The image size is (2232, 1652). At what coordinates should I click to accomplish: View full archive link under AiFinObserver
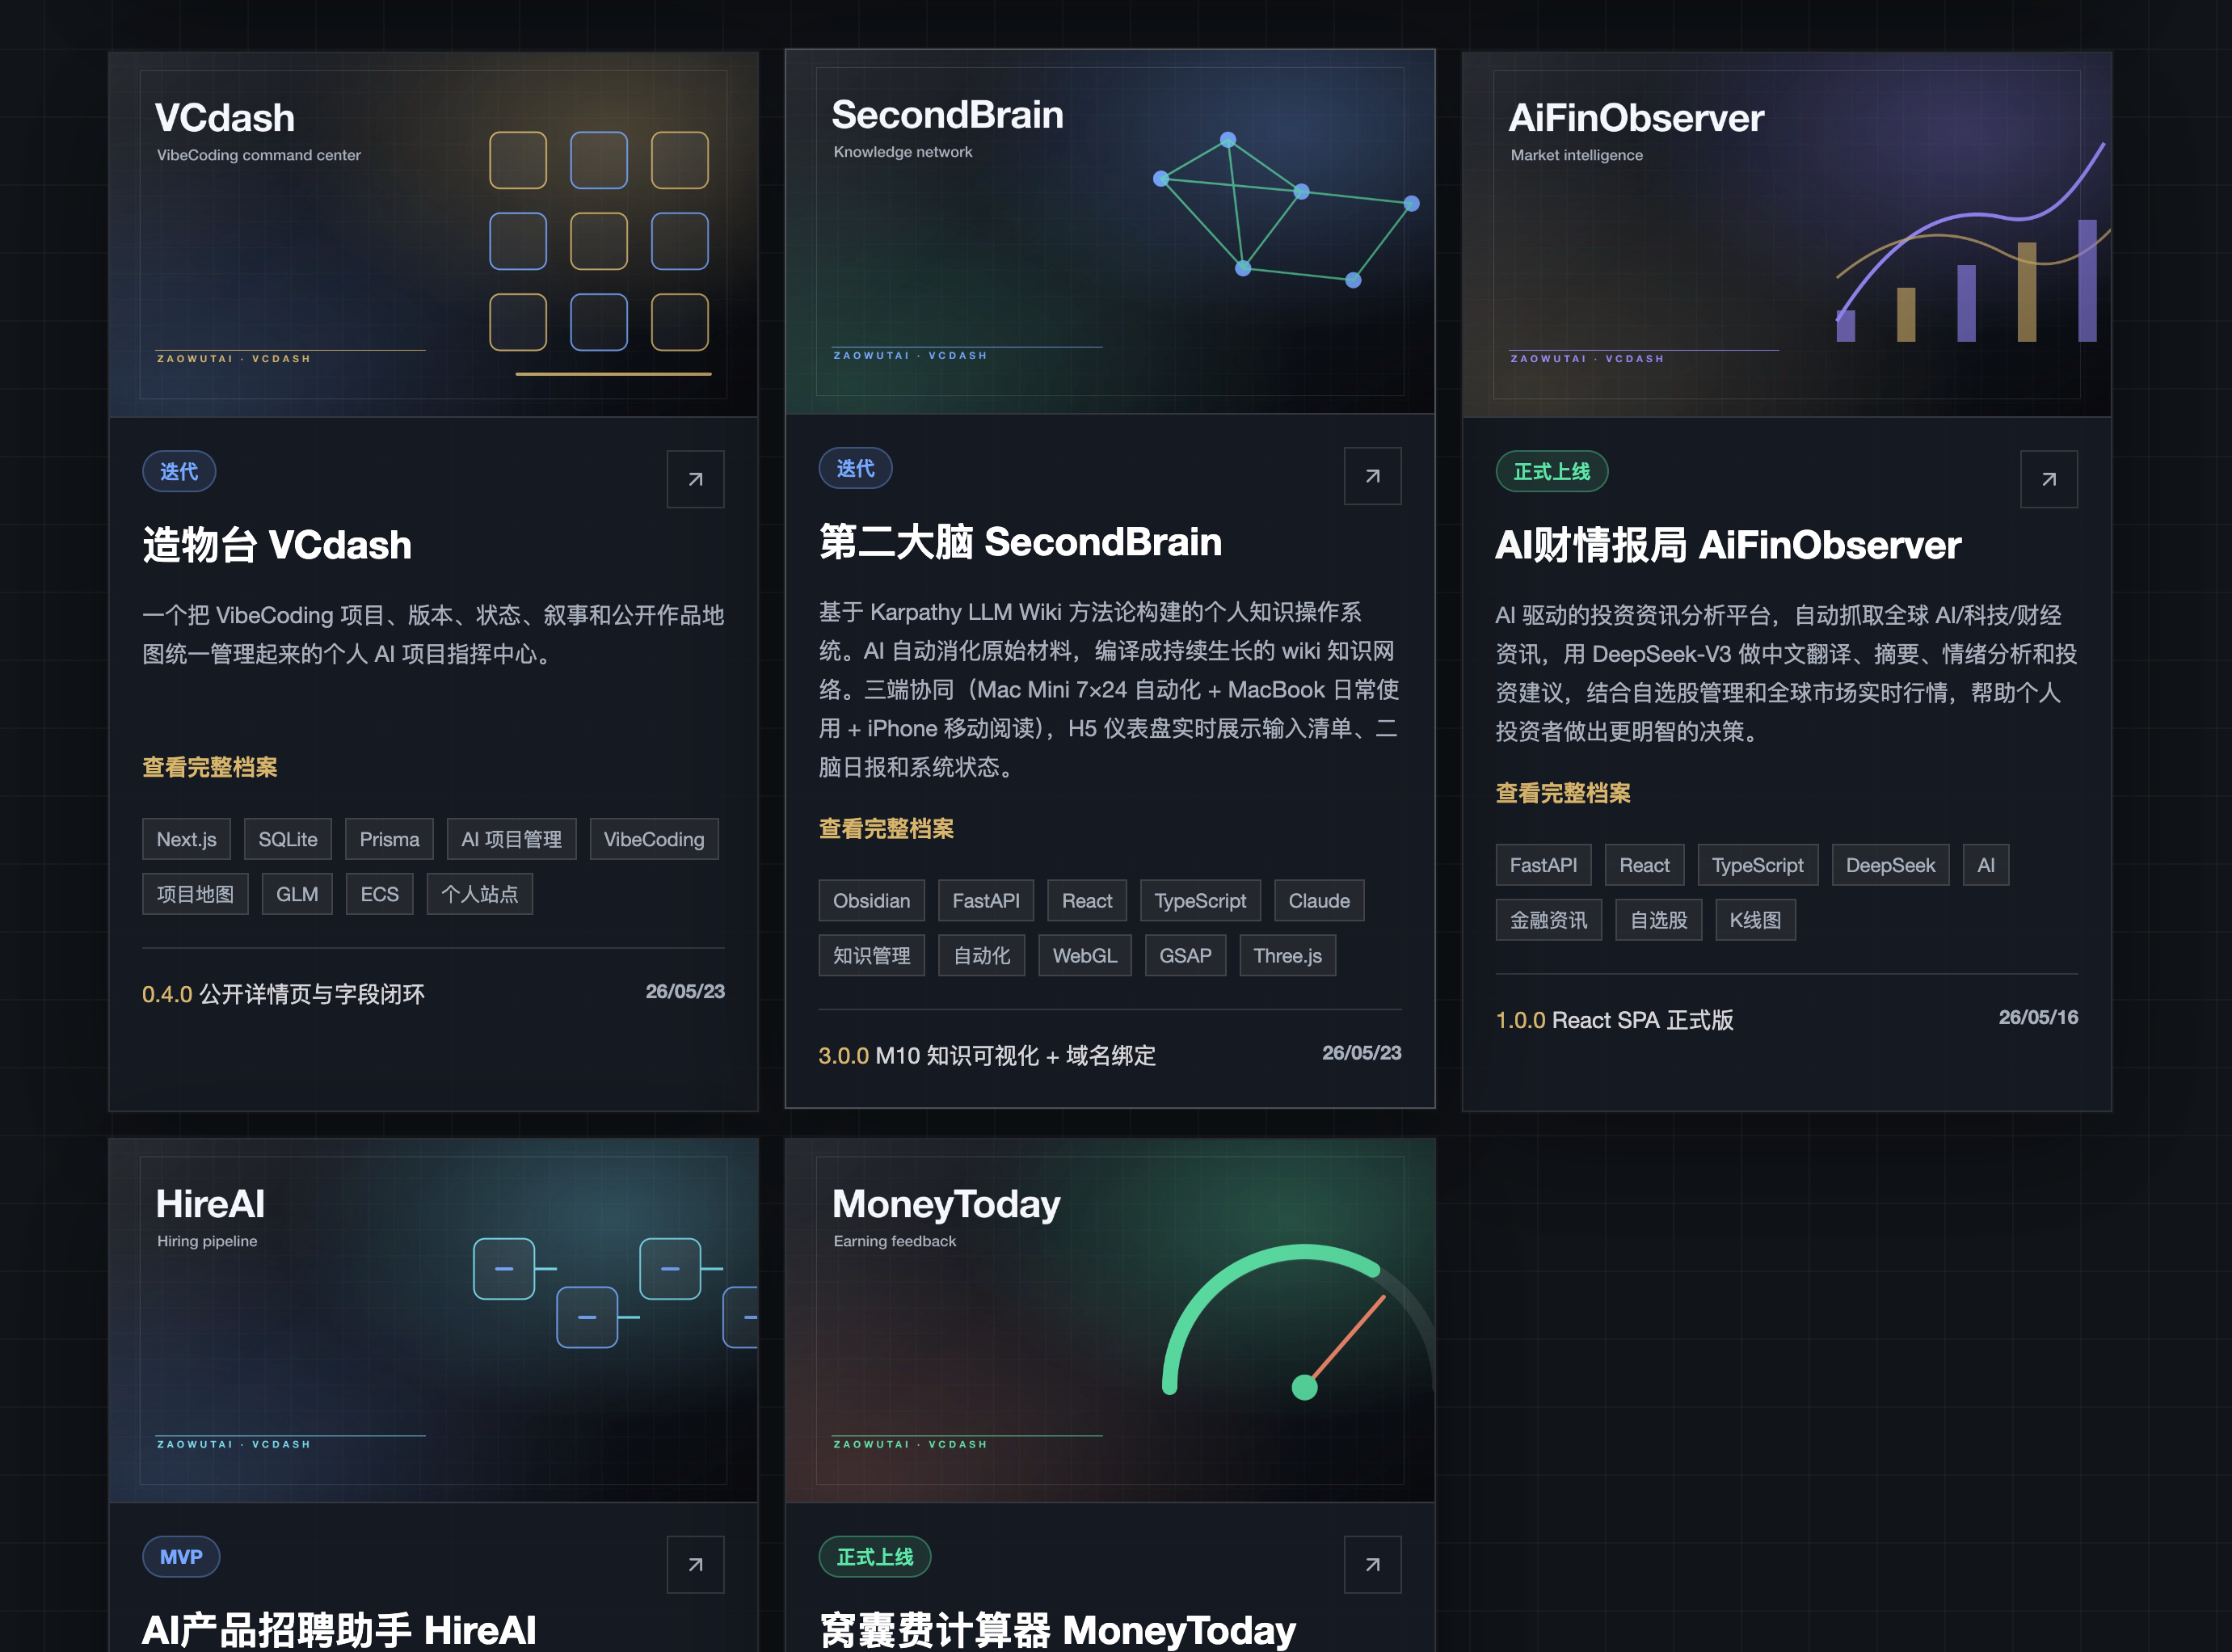click(1563, 793)
